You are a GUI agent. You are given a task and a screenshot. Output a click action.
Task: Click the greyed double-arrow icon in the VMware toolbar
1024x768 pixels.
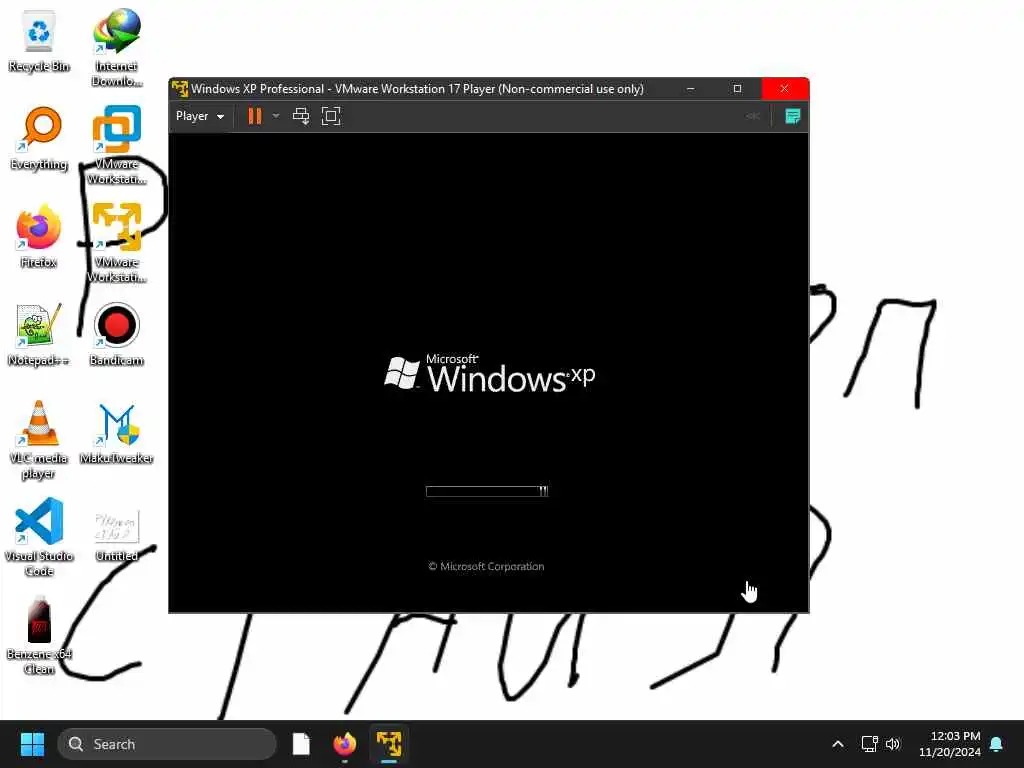tap(753, 116)
